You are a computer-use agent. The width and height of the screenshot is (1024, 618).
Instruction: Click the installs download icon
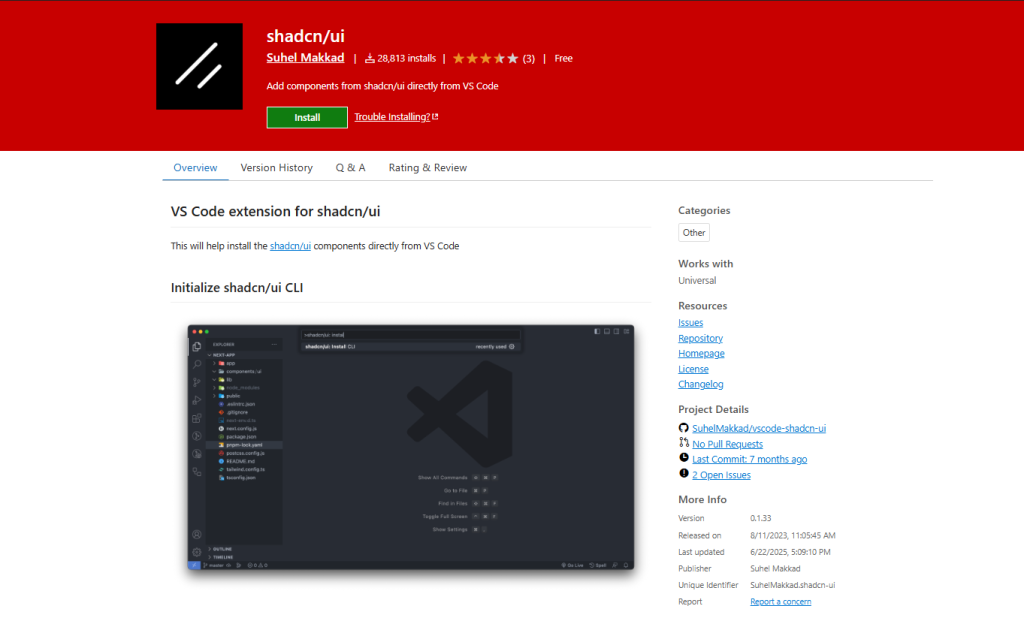pos(370,58)
